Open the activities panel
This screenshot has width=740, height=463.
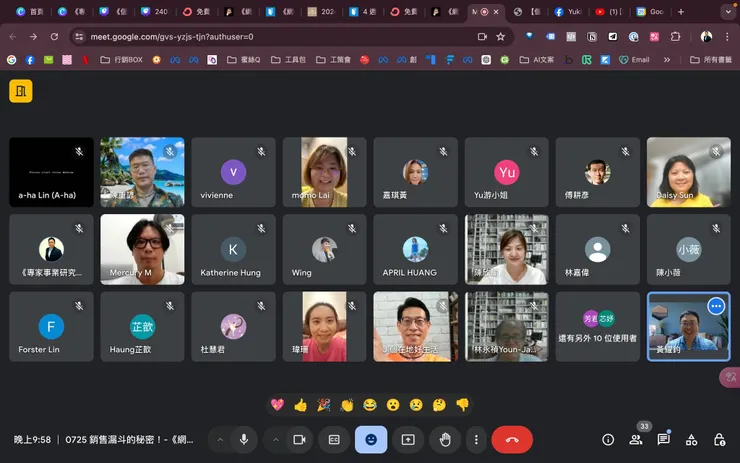(x=691, y=440)
